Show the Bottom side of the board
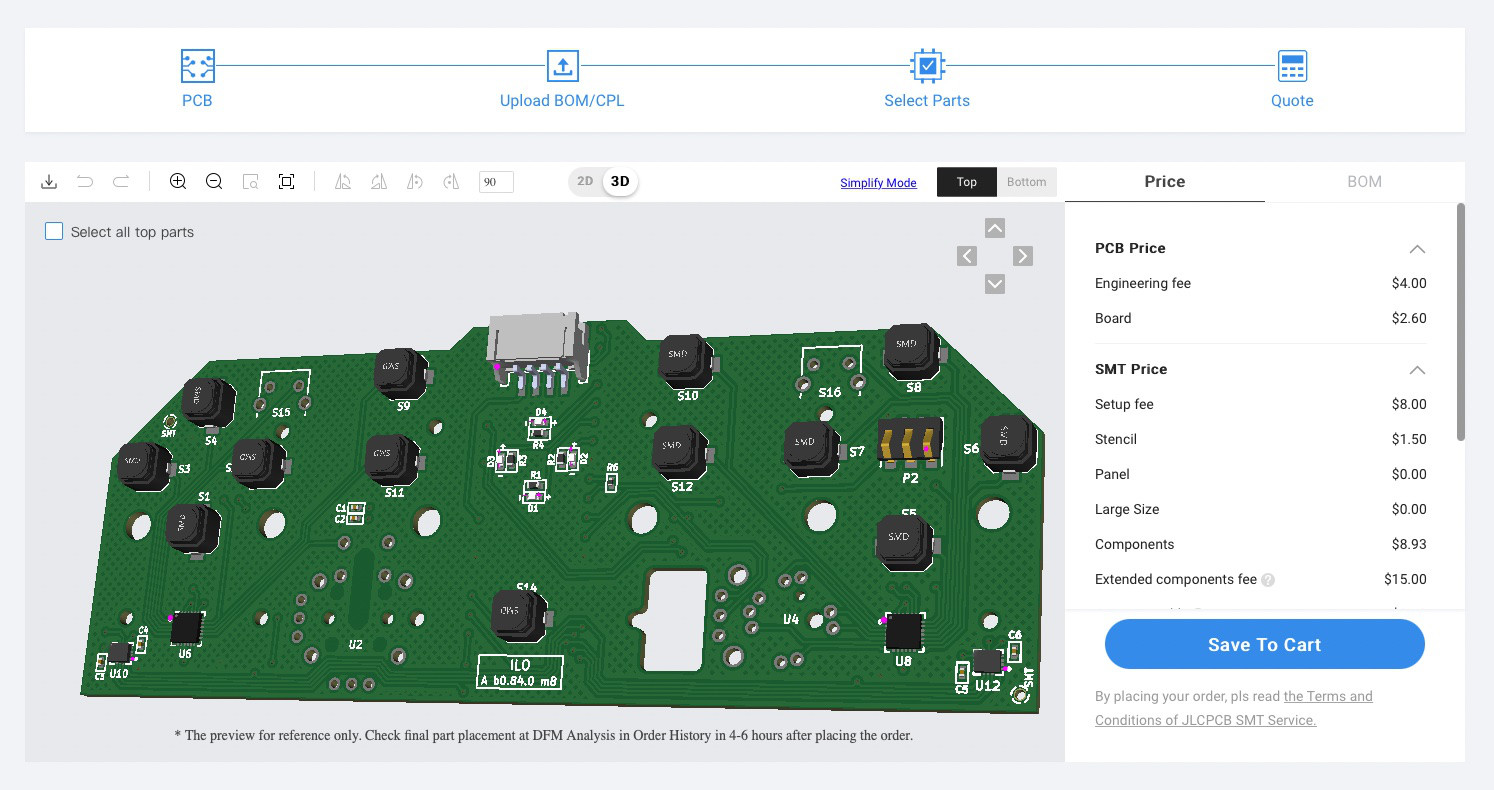The height and width of the screenshot is (790, 1494). [1026, 182]
